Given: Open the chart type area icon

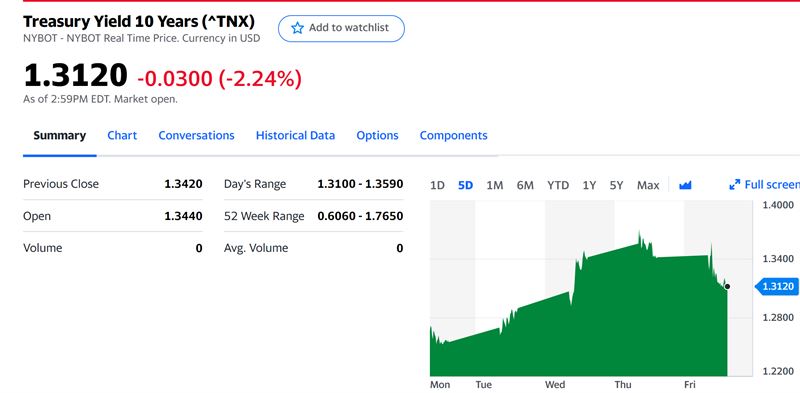Looking at the screenshot, I should 685,185.
